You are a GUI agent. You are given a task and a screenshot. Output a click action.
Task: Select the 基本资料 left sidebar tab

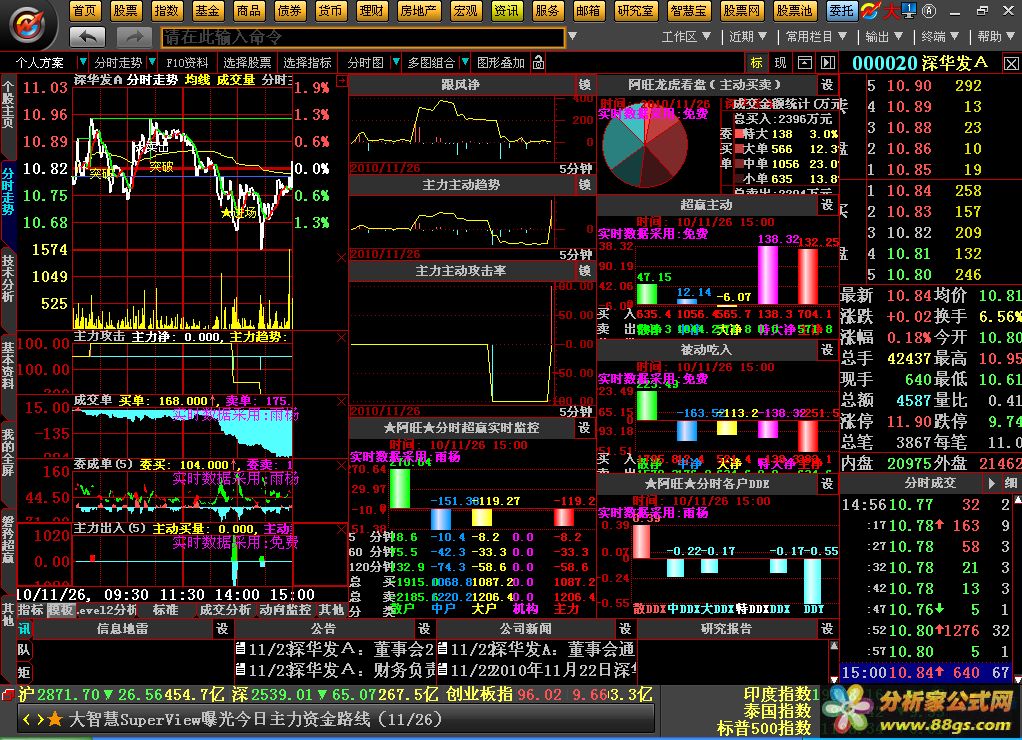pos(8,365)
